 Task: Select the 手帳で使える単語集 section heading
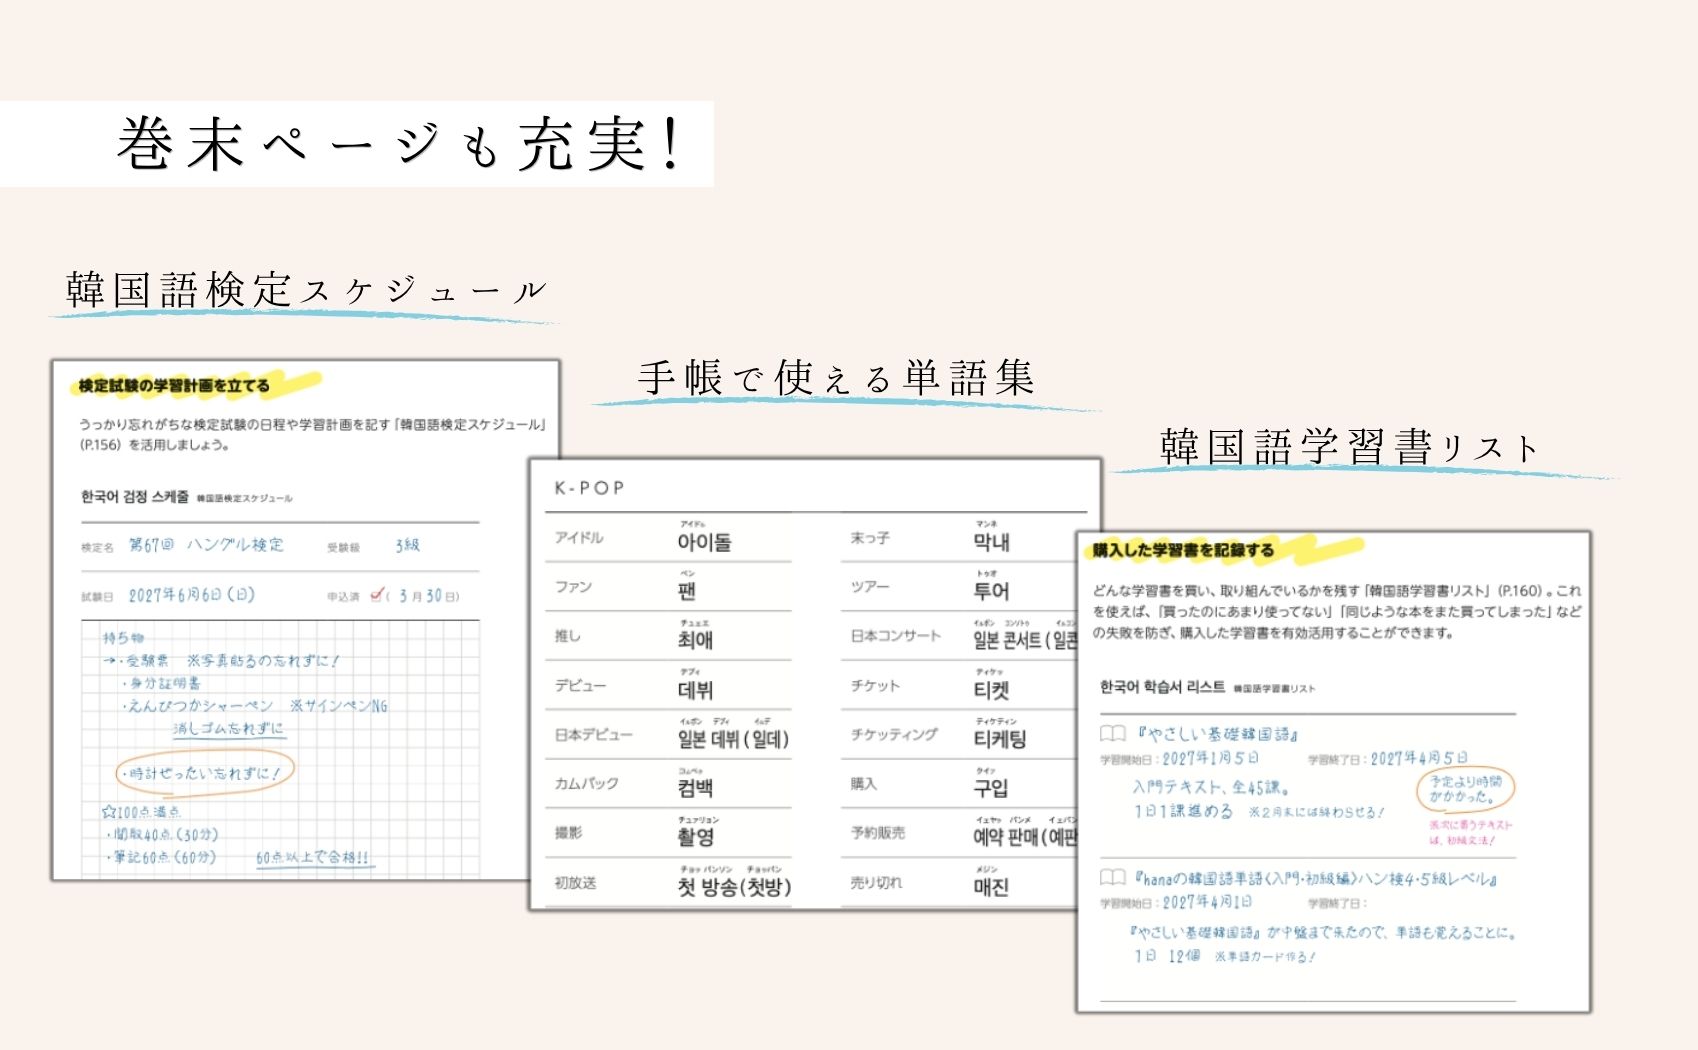click(x=836, y=378)
